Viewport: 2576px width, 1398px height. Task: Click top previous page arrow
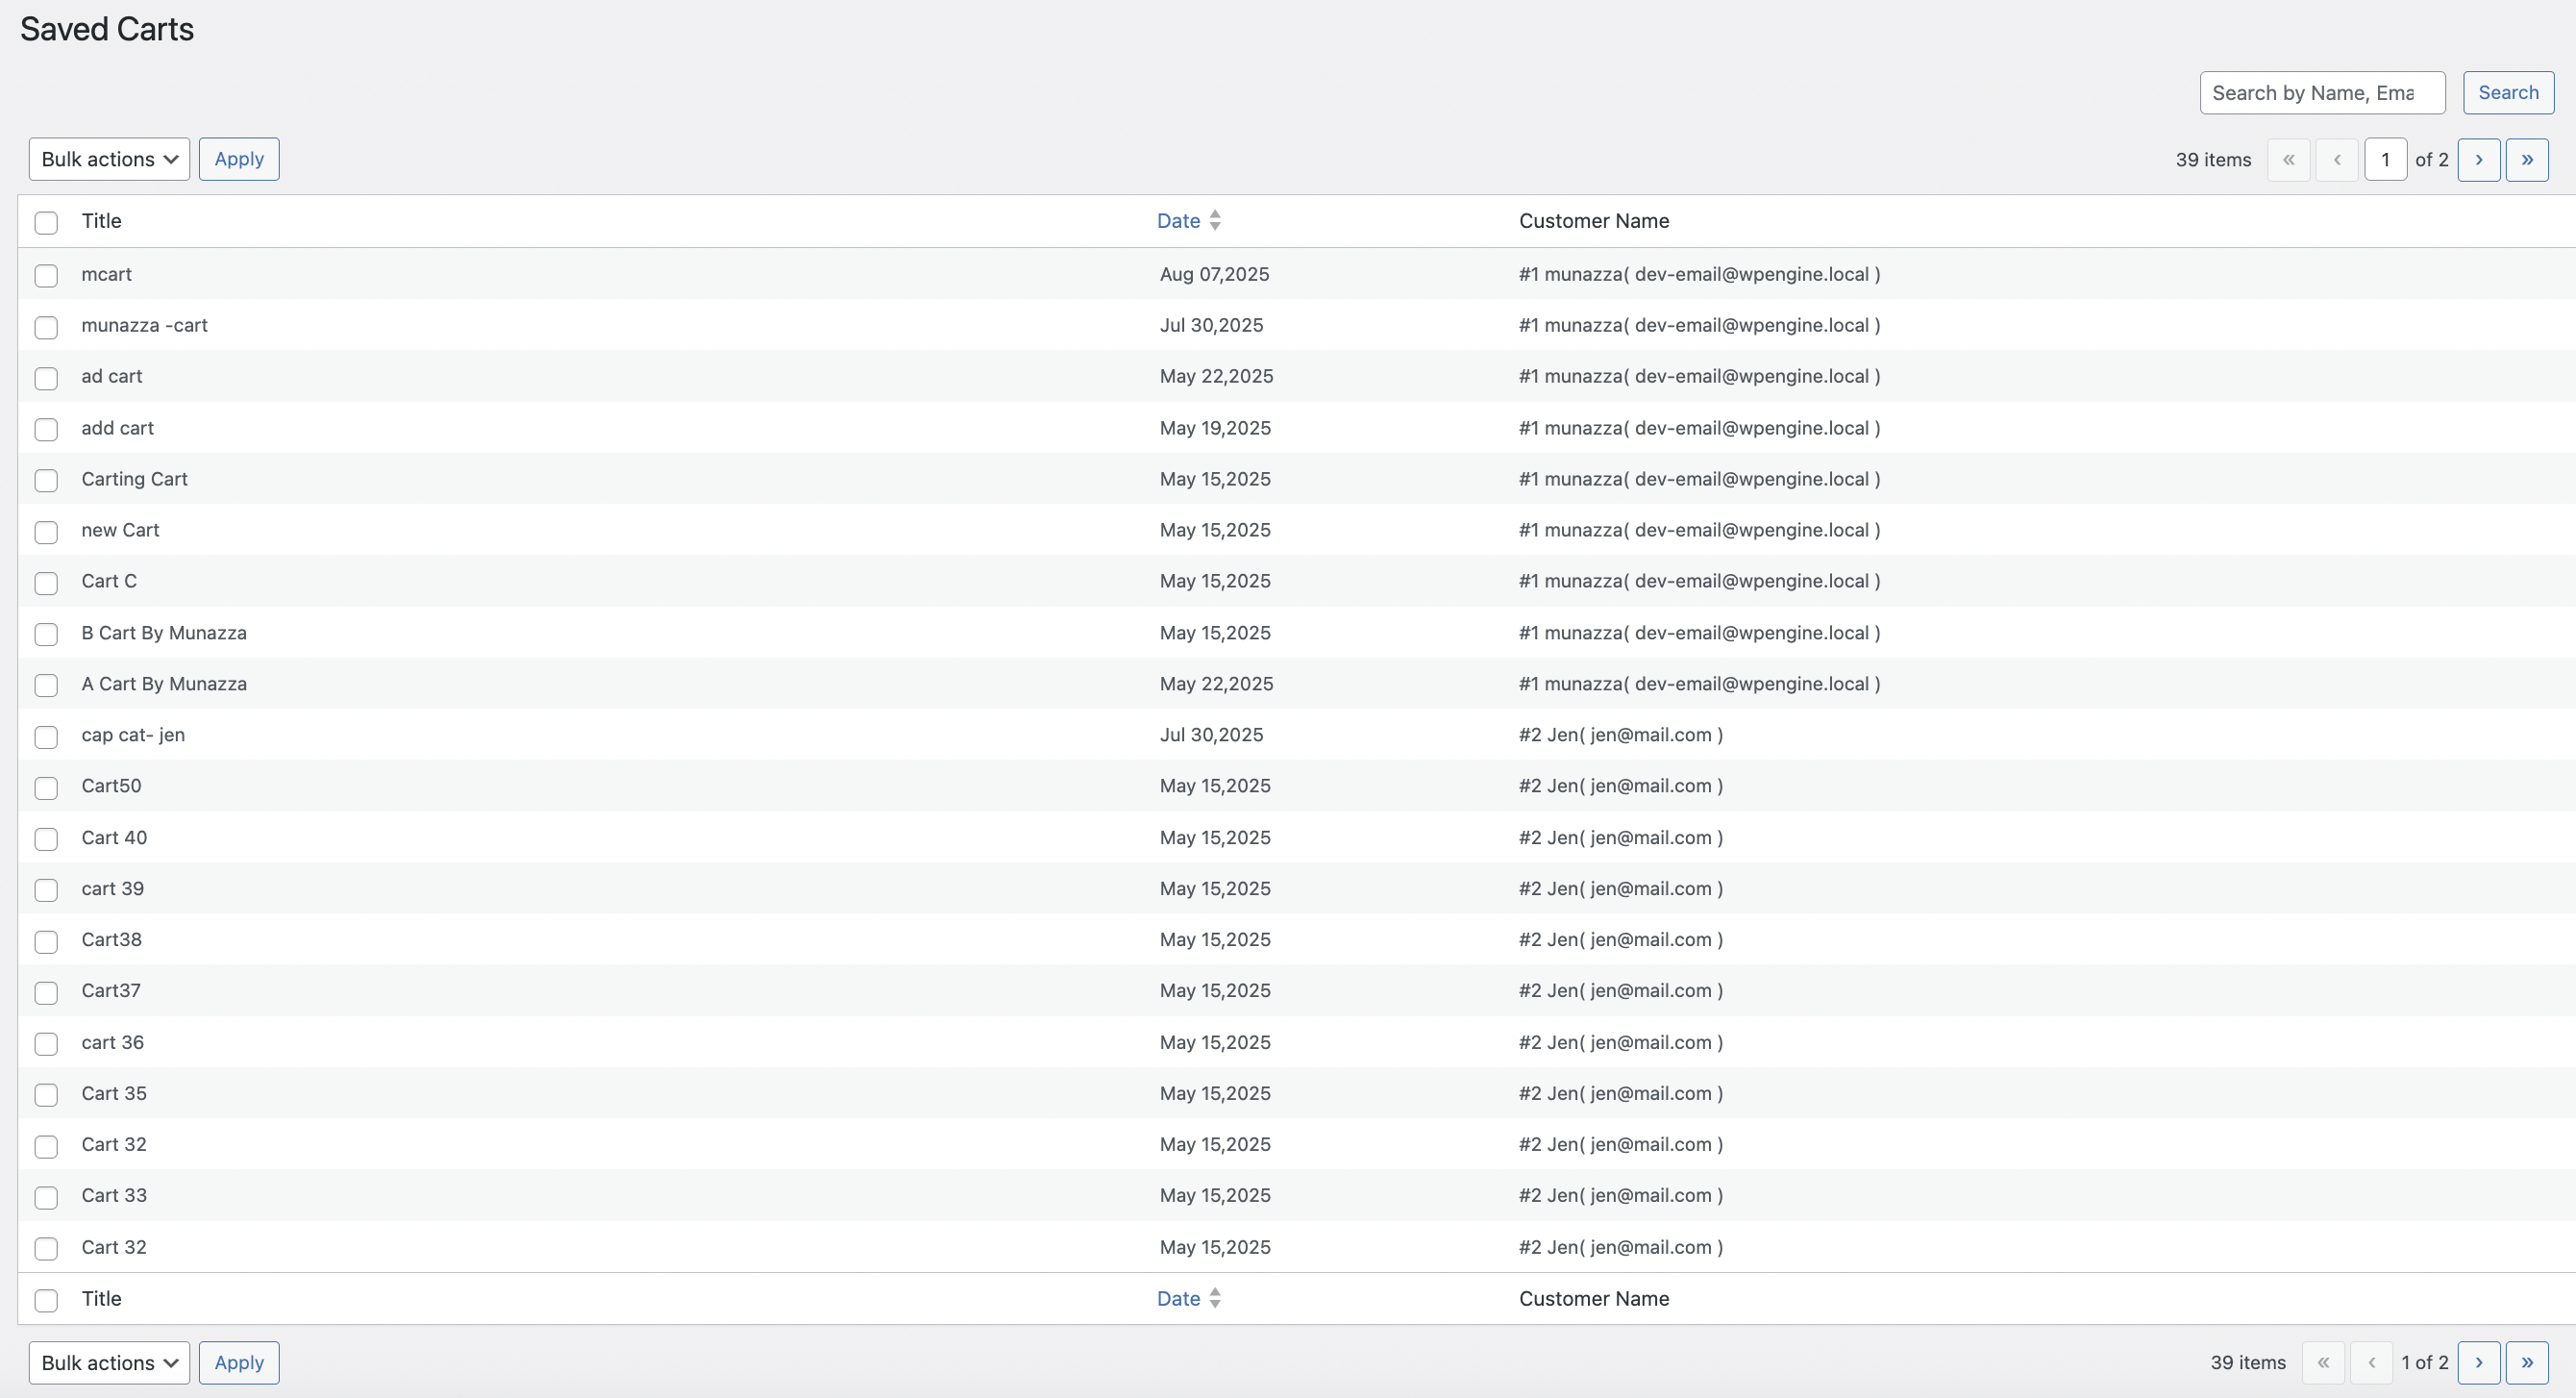point(2337,160)
